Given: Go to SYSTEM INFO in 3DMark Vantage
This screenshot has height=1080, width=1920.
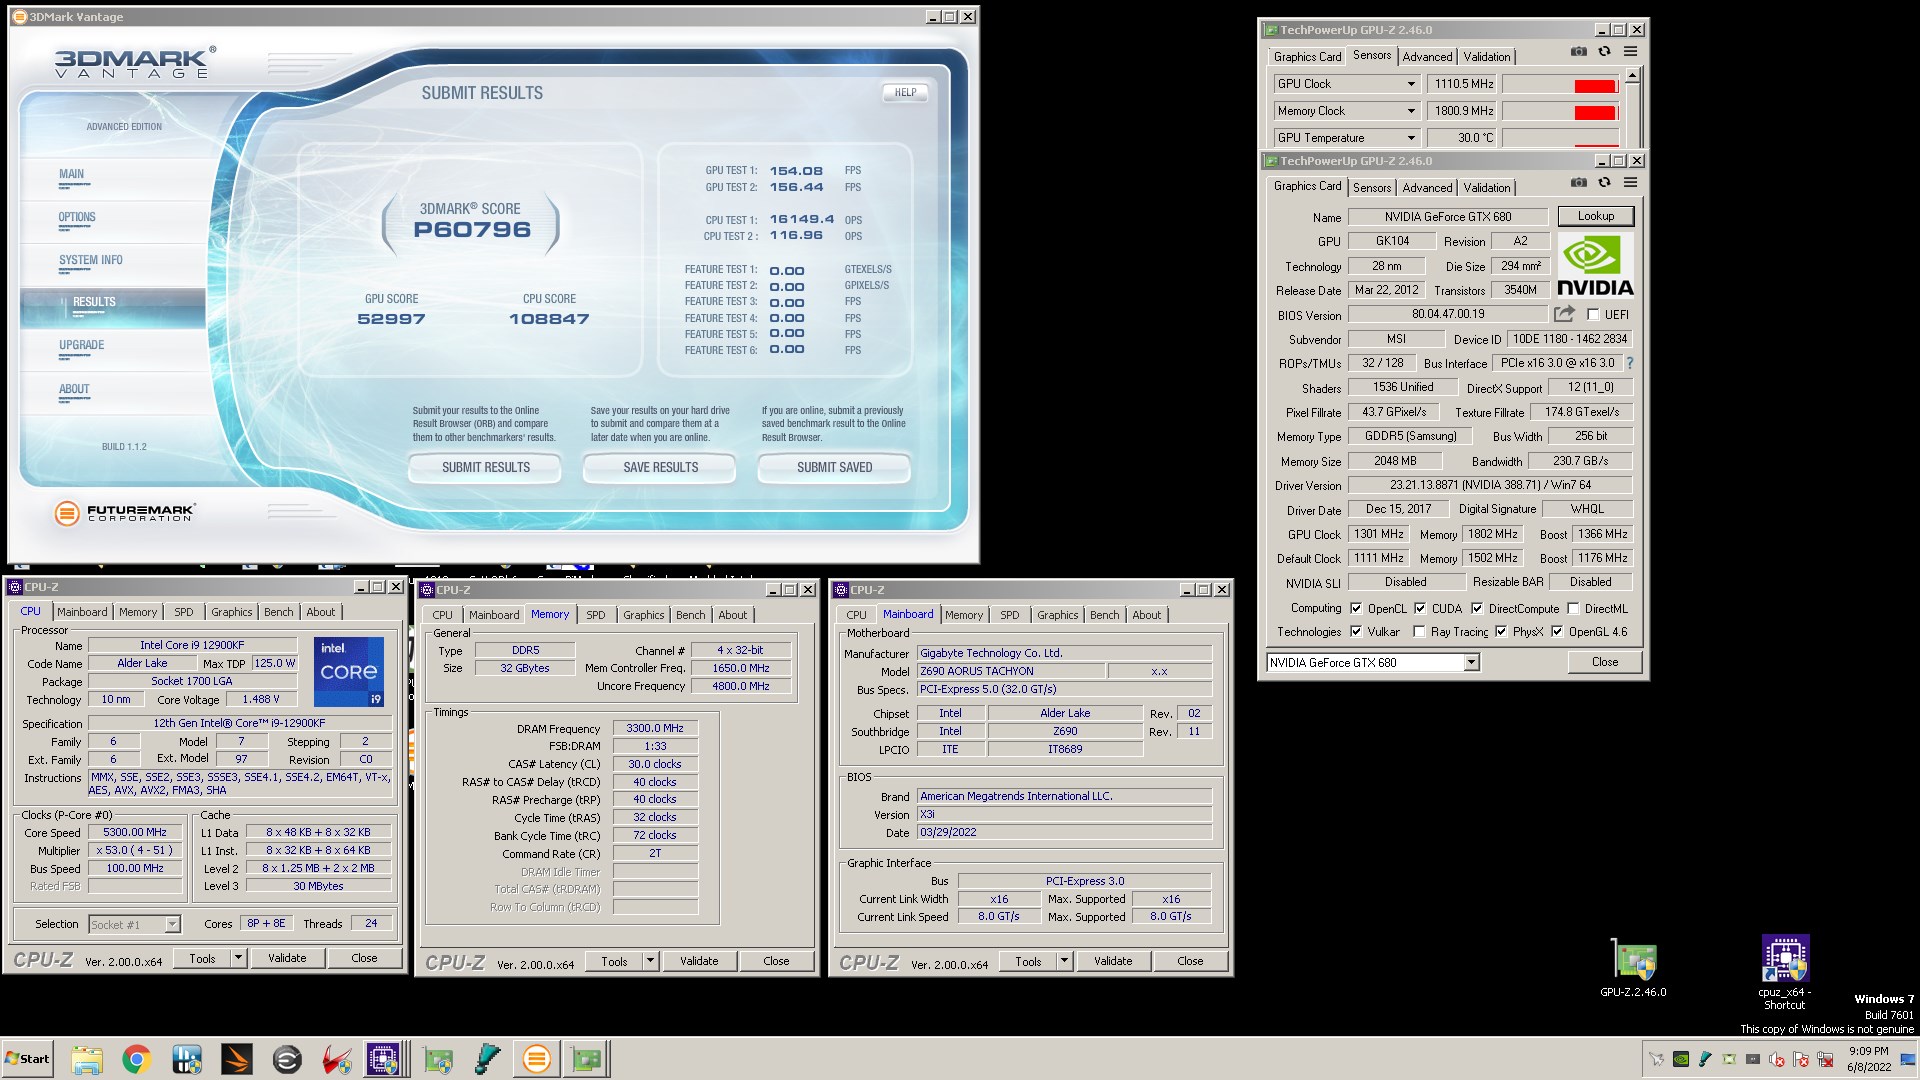Looking at the screenshot, I should click(91, 260).
